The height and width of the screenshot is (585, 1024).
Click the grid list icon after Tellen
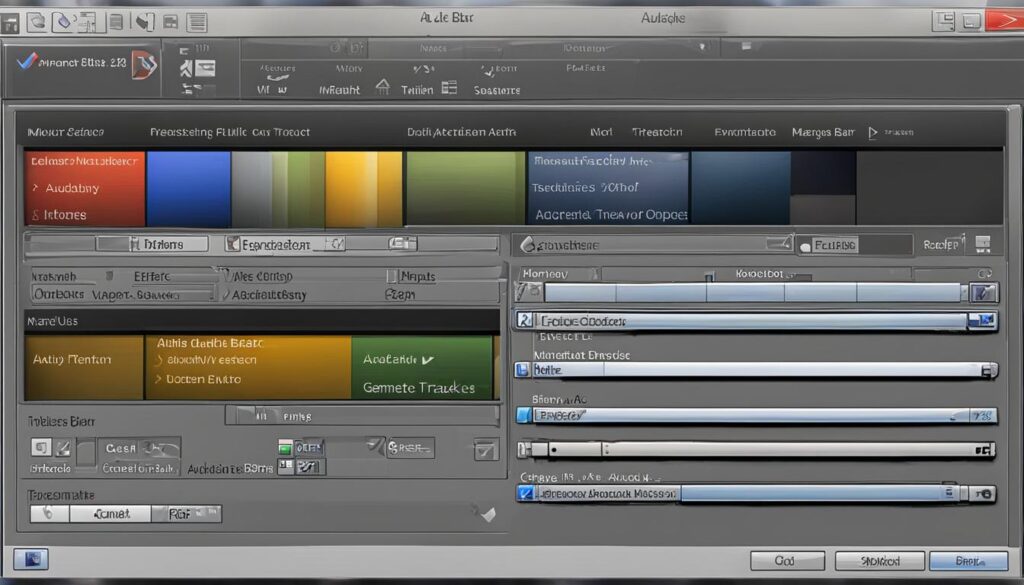[x=449, y=87]
